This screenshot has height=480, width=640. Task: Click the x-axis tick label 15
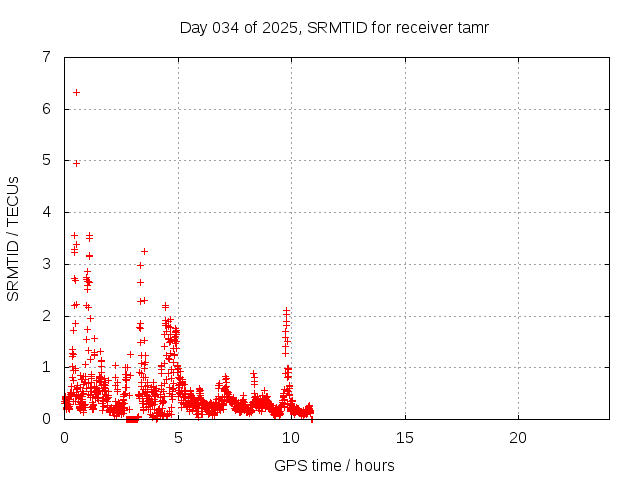[x=405, y=437]
